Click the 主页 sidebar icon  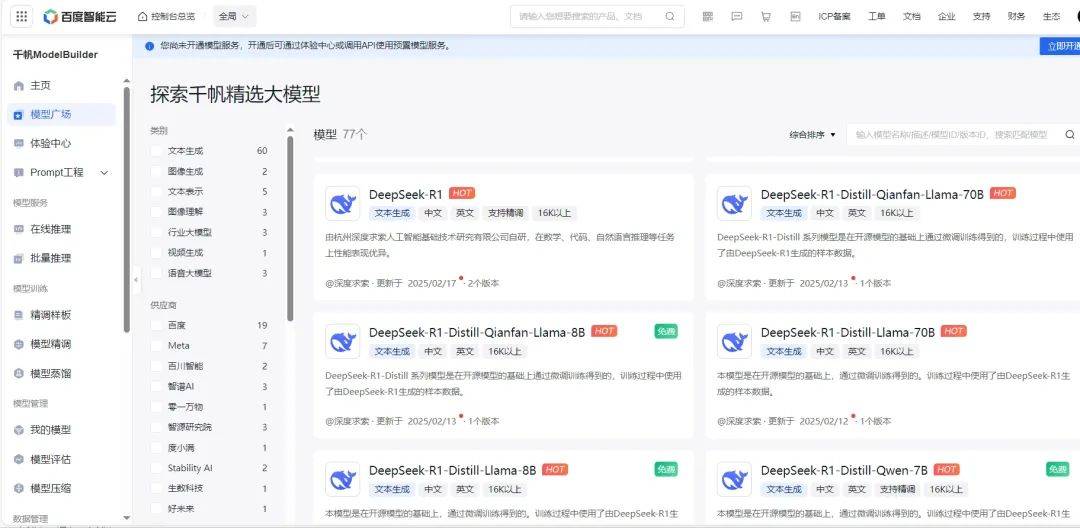click(19, 86)
